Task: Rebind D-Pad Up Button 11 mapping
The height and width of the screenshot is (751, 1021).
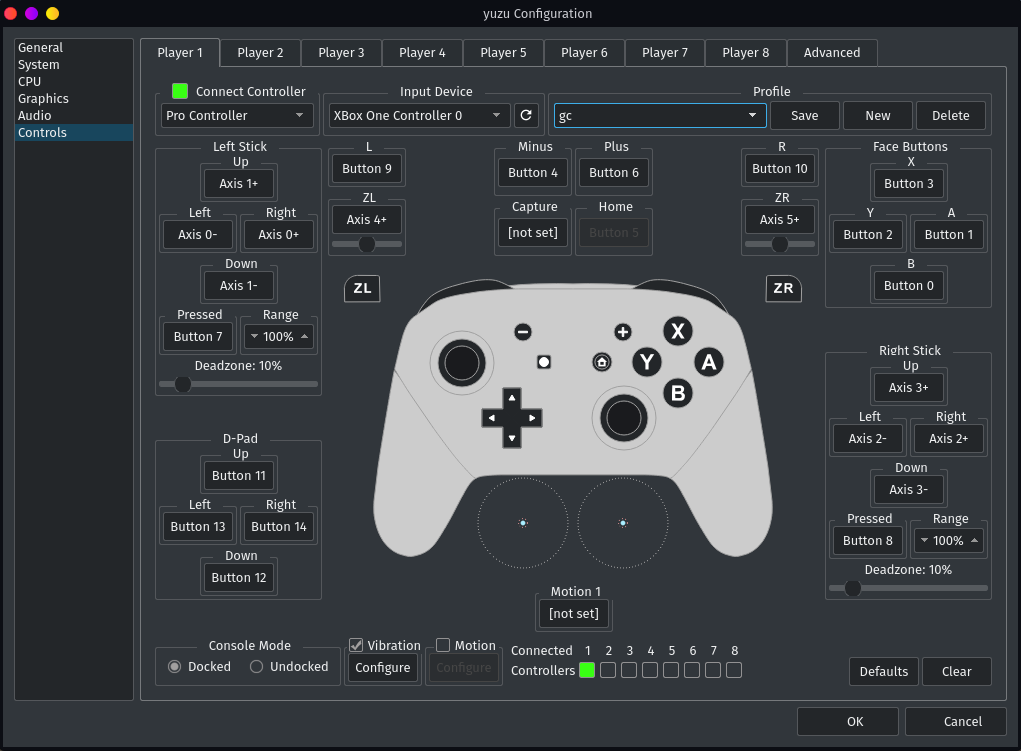Action: pos(238,475)
